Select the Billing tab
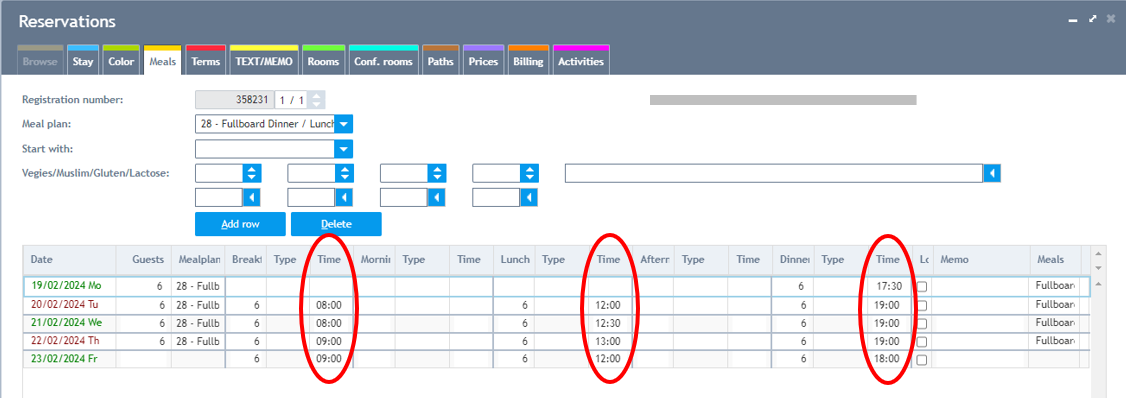This screenshot has height=398, width=1126. pyautogui.click(x=528, y=61)
